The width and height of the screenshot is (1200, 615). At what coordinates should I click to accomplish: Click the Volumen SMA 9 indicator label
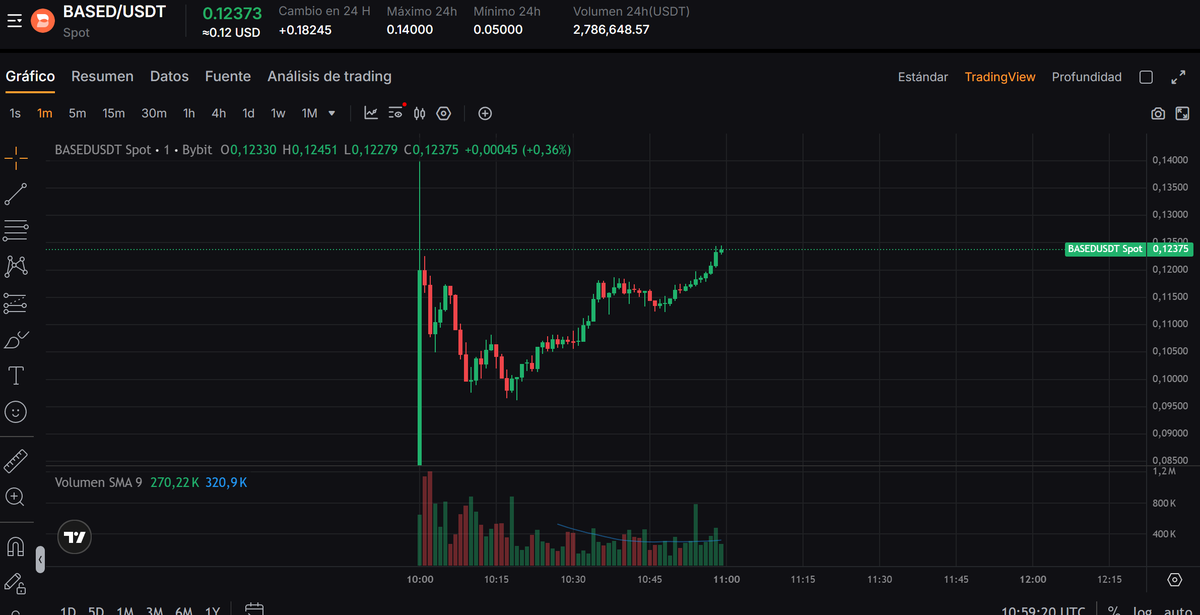click(98, 482)
